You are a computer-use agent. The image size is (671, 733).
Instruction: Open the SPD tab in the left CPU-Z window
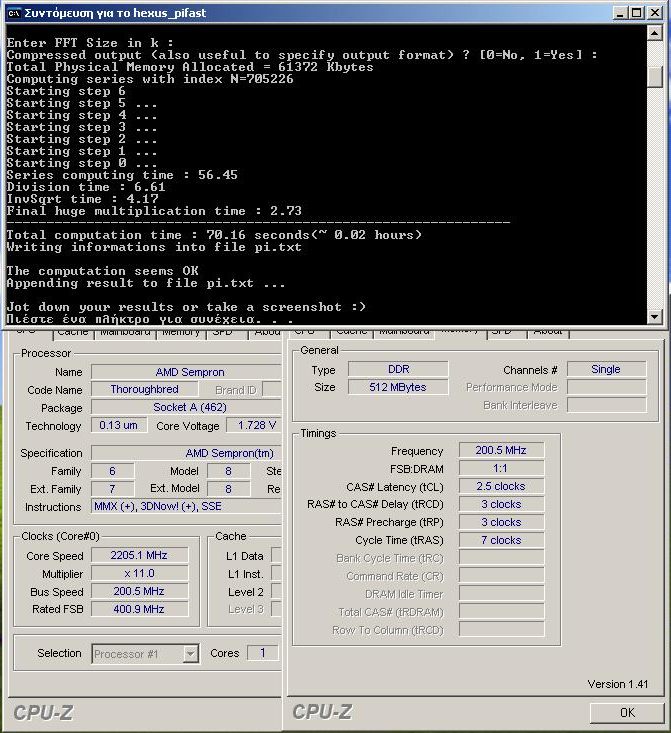[222, 332]
